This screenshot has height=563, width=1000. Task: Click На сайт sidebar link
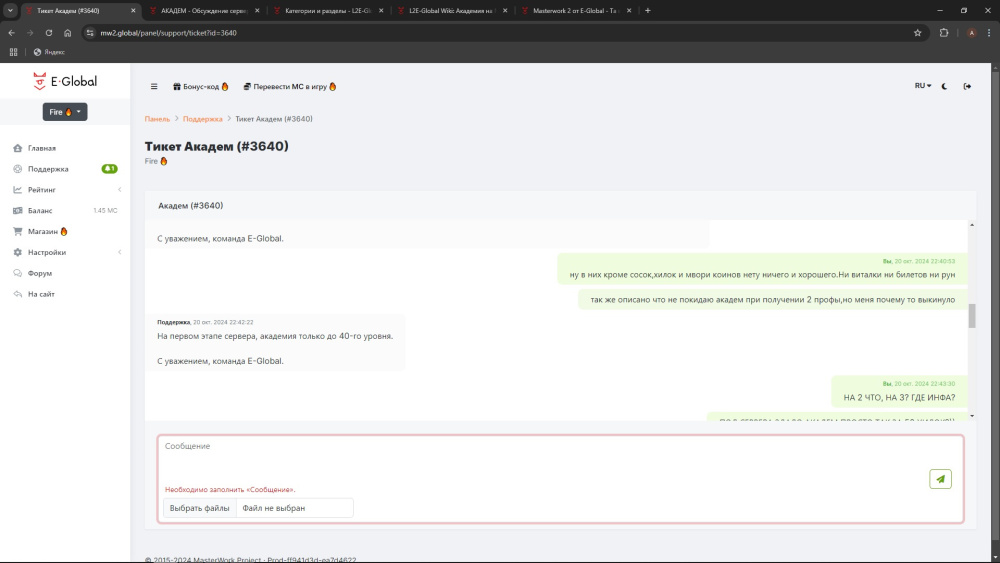pos(41,294)
